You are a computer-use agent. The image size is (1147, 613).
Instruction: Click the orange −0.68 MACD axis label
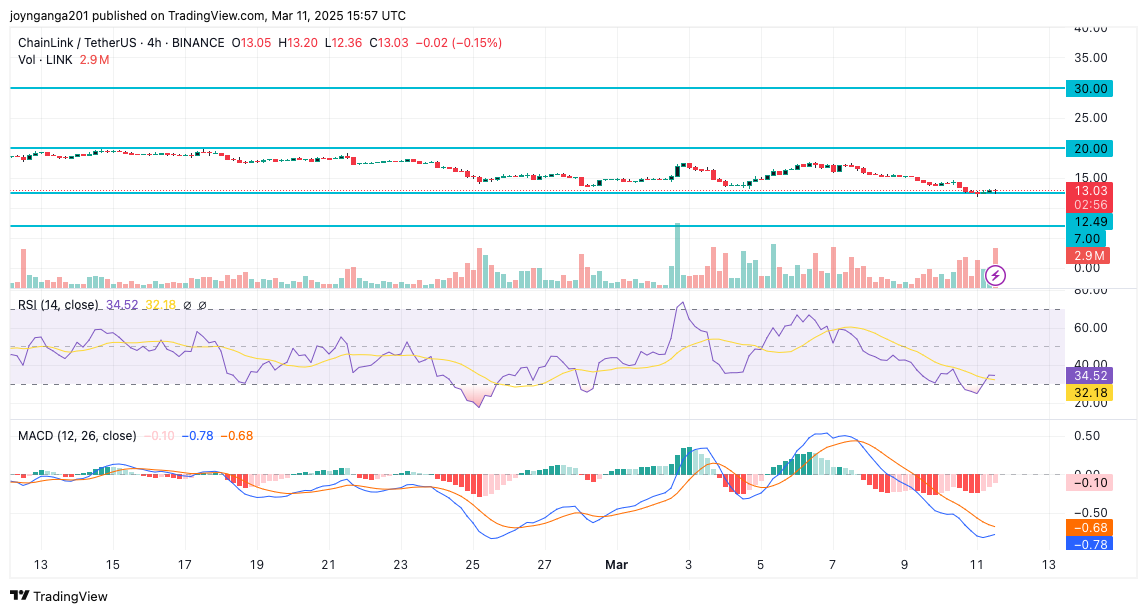[x=1089, y=527]
